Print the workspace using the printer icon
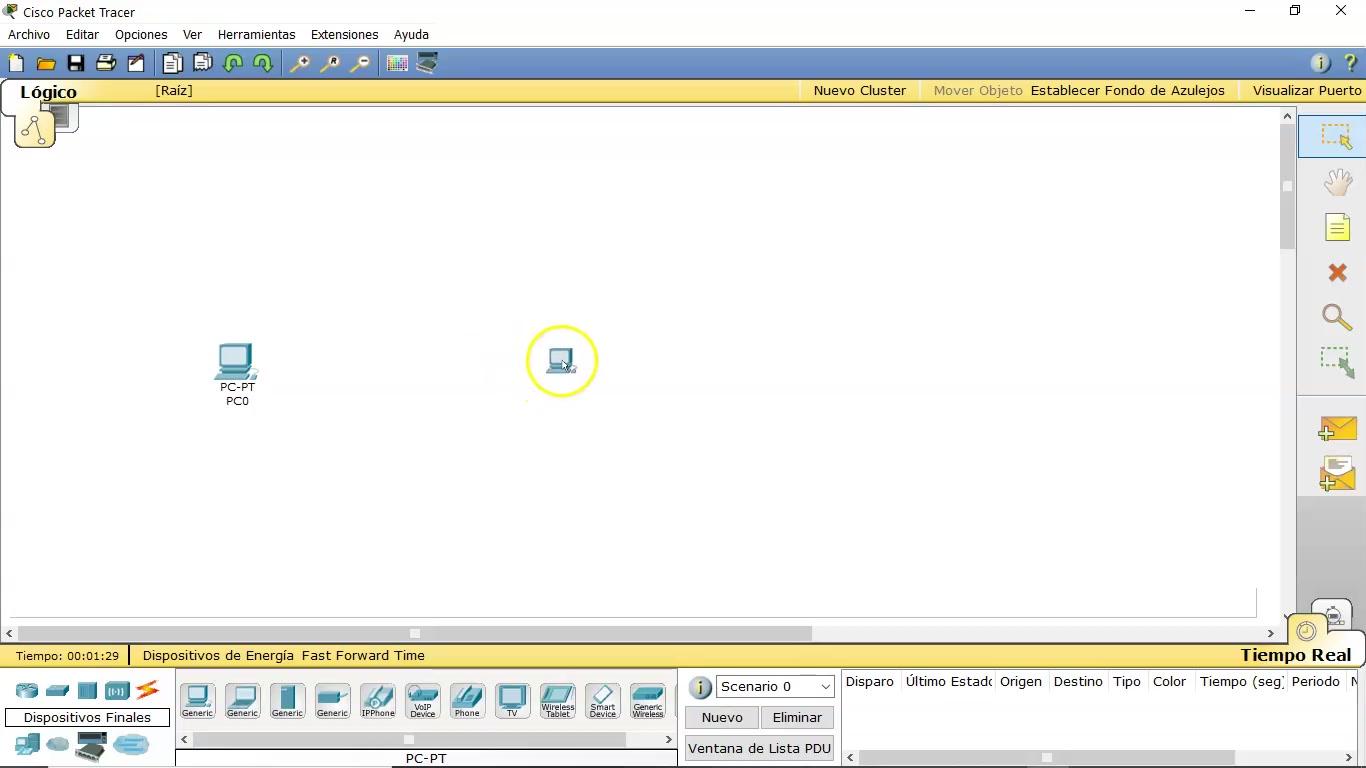Viewport: 1366px width, 768px height. (106, 63)
